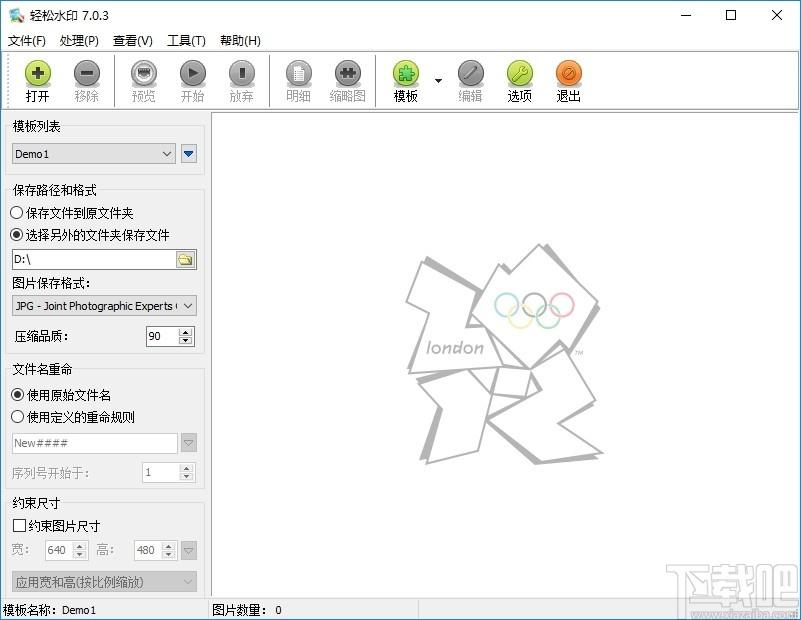This screenshot has width=801, height=620.
Task: Increase the 高 height value
Action: [x=169, y=546]
